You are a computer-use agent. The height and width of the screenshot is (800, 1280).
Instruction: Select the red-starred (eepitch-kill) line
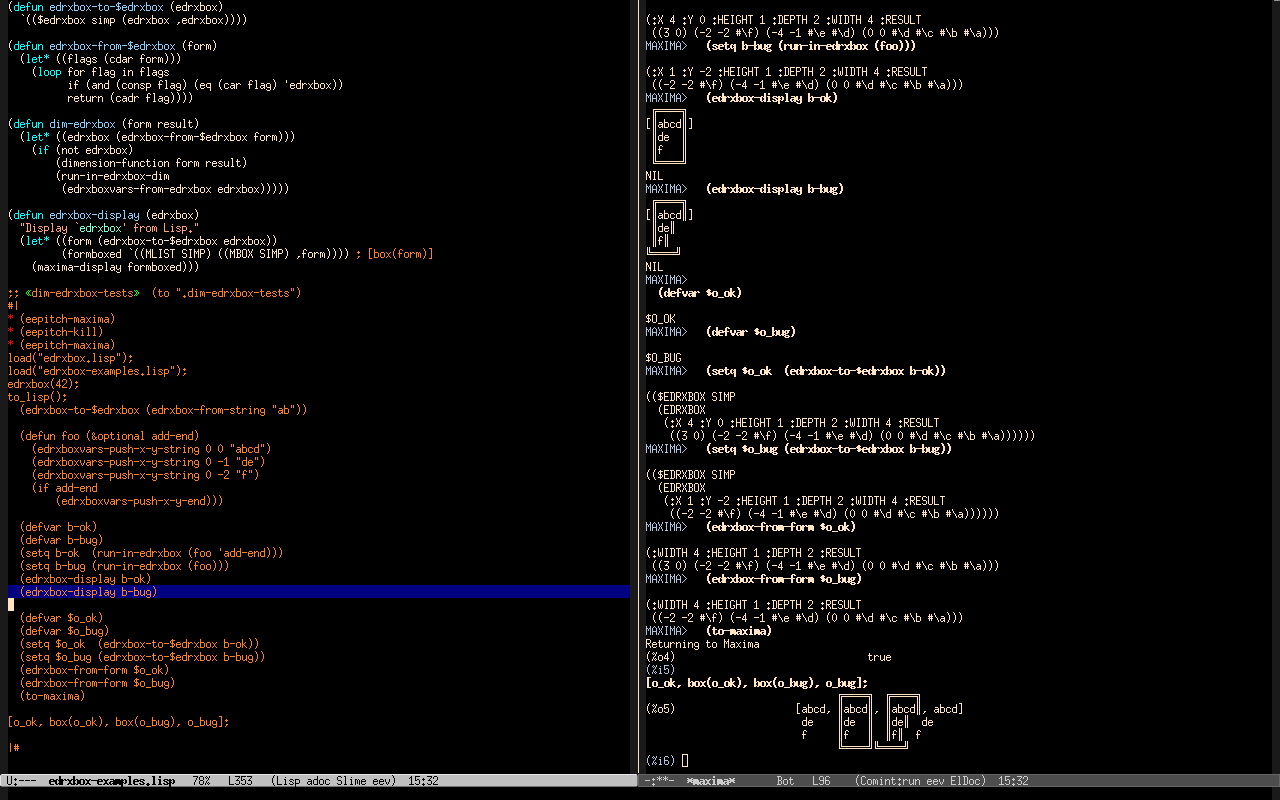point(60,332)
